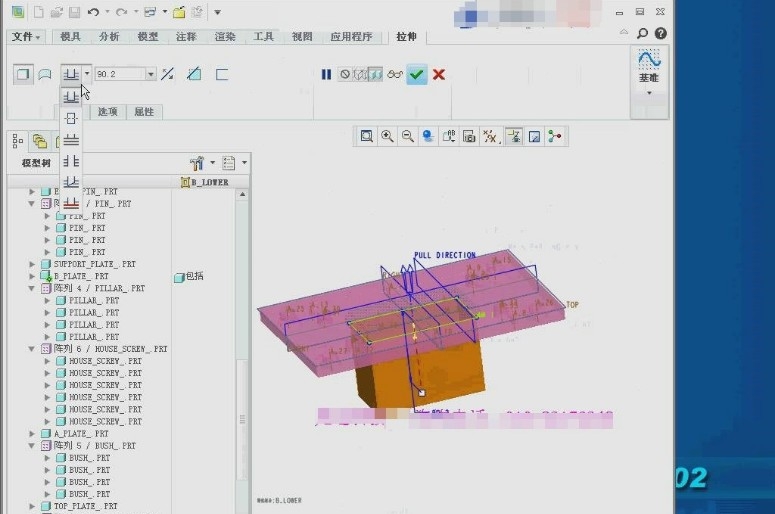Open the Datum Display Filters icon
The width and height of the screenshot is (775, 514).
[490, 137]
